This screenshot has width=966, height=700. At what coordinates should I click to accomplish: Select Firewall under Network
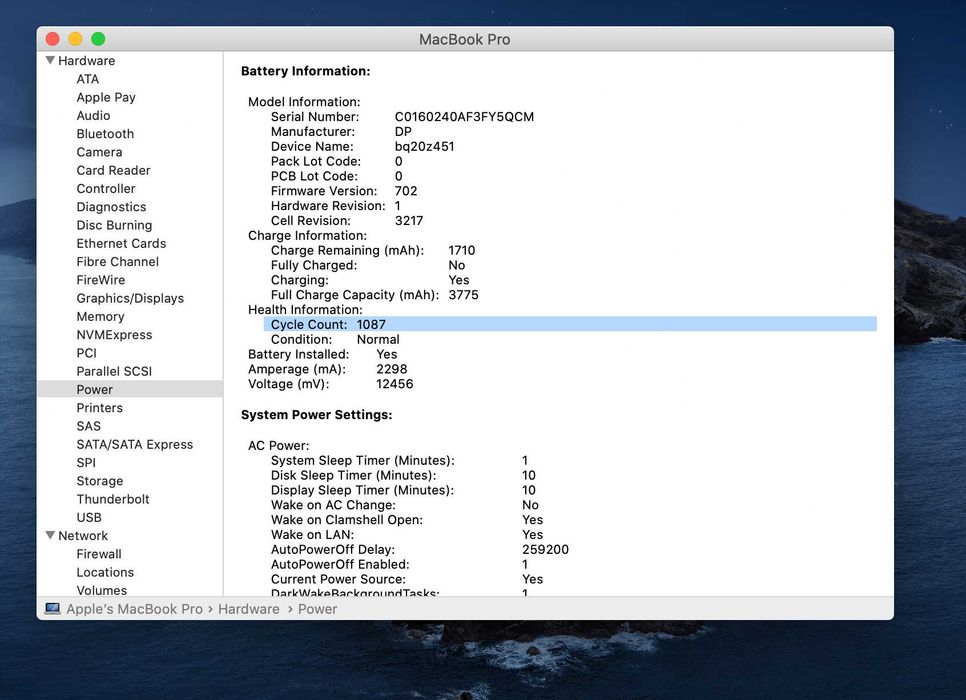click(99, 554)
